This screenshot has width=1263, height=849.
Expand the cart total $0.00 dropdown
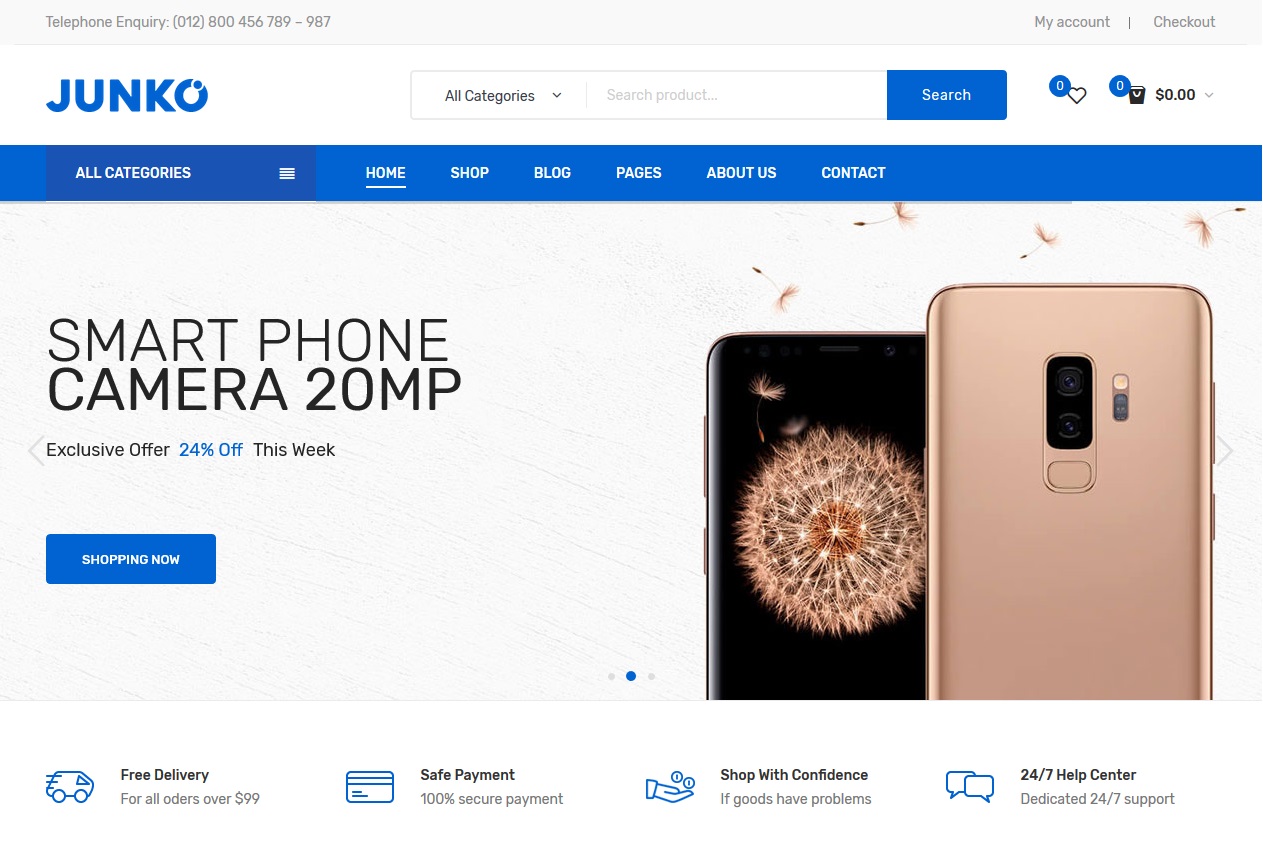coord(1184,95)
